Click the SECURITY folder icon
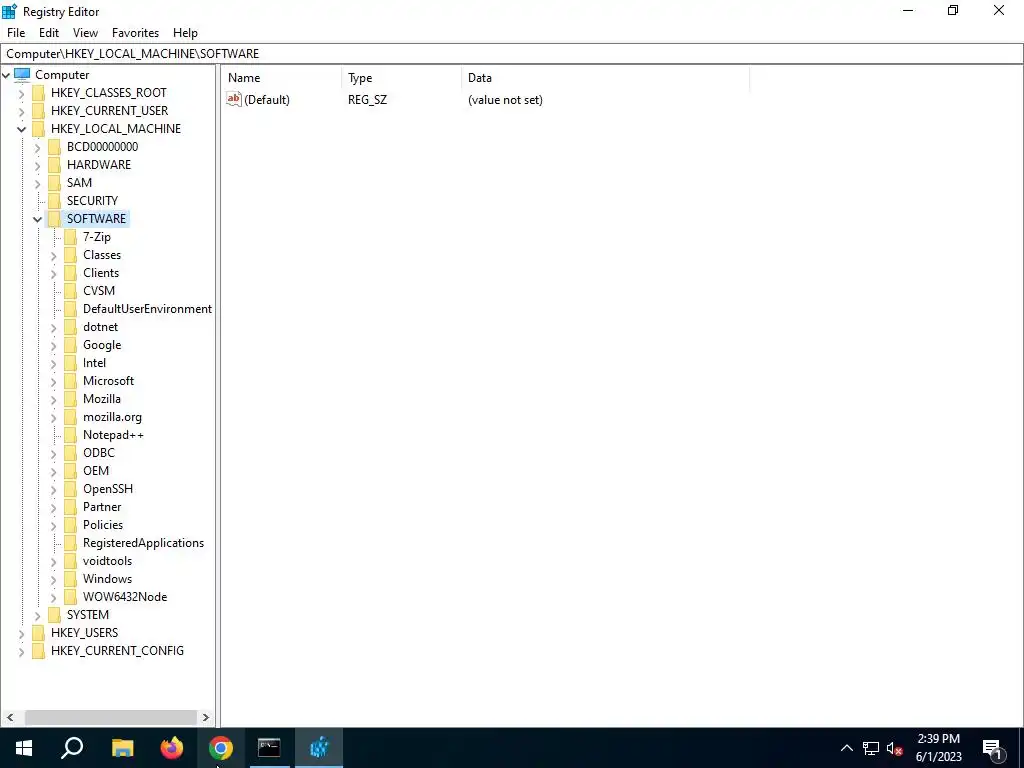The image size is (1024, 768). [55, 200]
